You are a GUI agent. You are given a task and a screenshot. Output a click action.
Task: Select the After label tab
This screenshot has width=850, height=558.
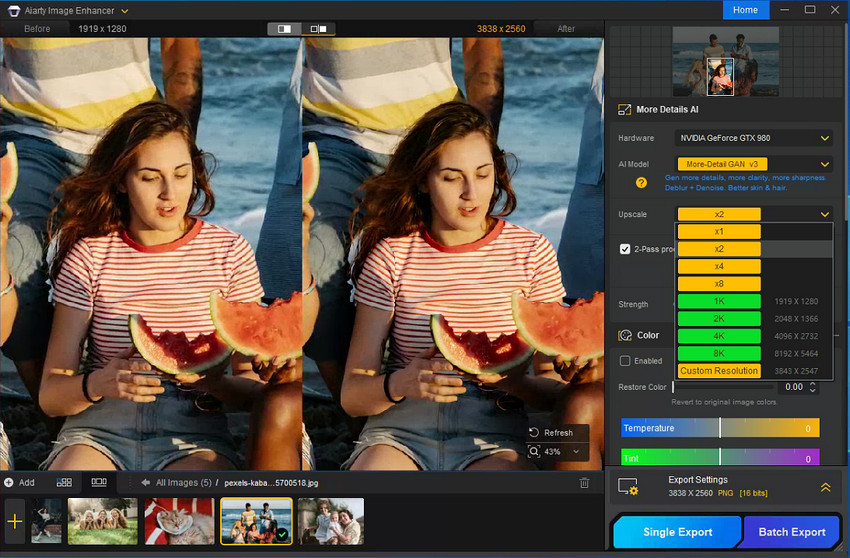[566, 29]
